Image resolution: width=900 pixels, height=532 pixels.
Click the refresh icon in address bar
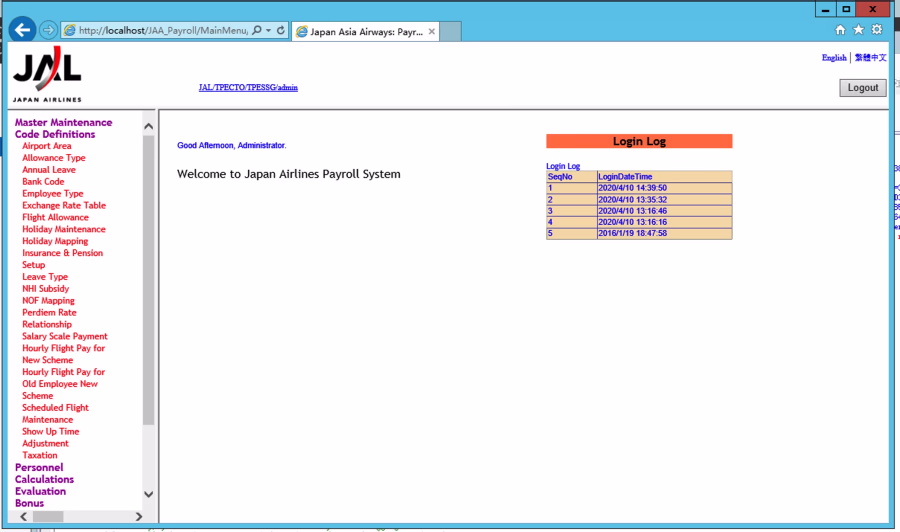pos(281,31)
